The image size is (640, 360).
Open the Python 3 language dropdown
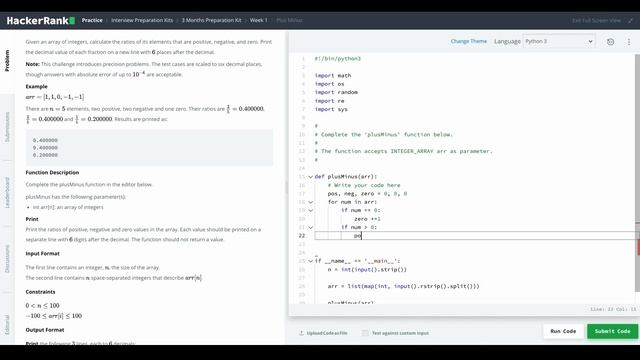(x=559, y=41)
